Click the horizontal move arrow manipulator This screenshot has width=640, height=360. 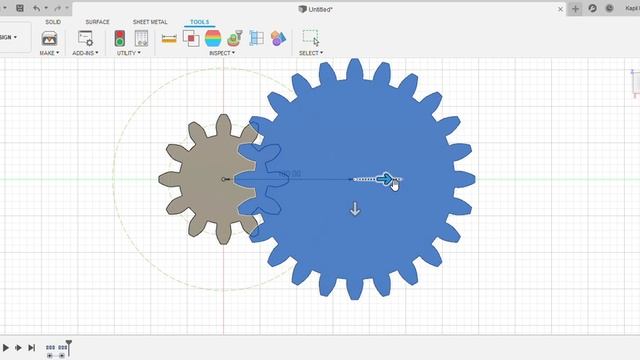[x=384, y=179]
